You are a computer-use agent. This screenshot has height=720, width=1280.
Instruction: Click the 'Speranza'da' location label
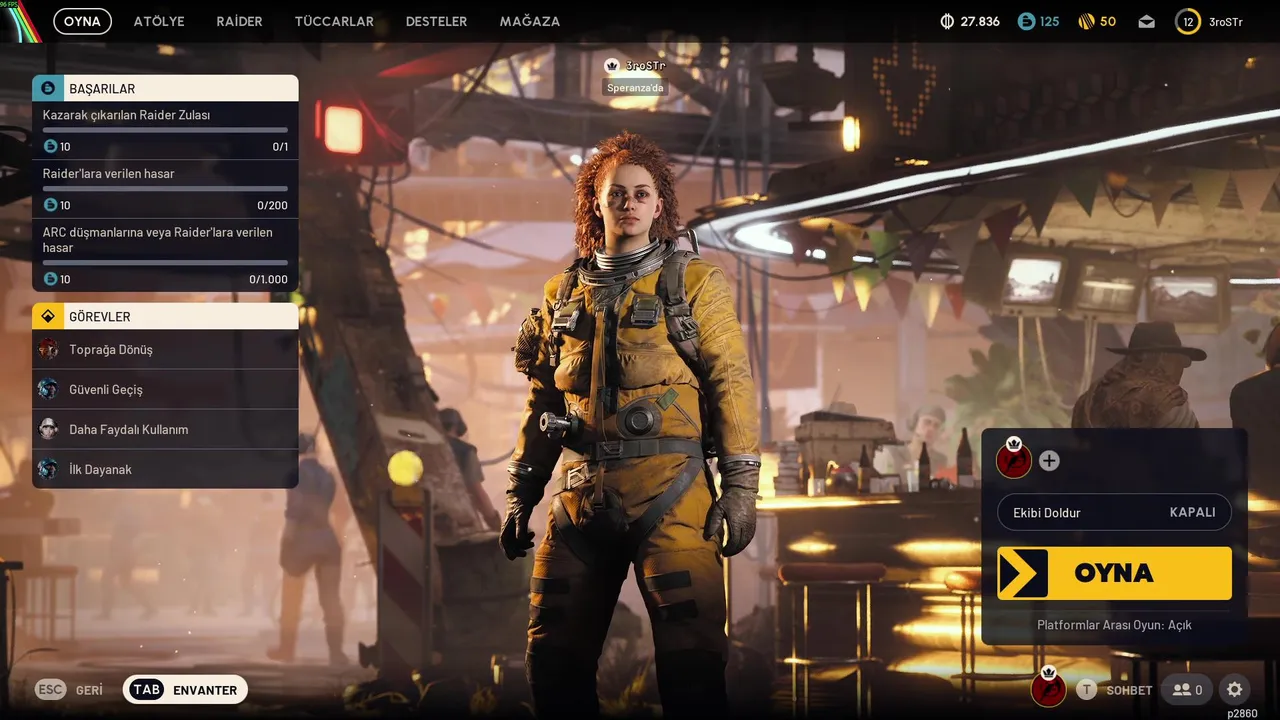(x=635, y=88)
